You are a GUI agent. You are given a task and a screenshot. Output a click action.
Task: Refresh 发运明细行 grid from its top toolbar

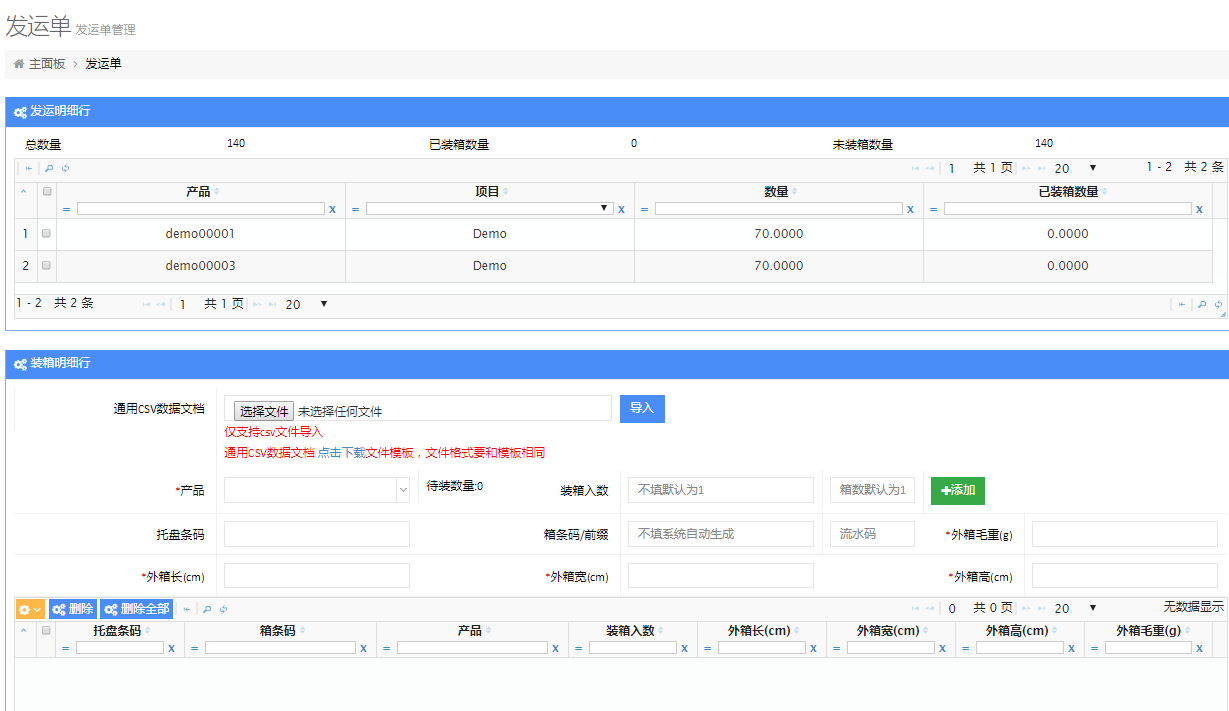pyautogui.click(x=66, y=169)
